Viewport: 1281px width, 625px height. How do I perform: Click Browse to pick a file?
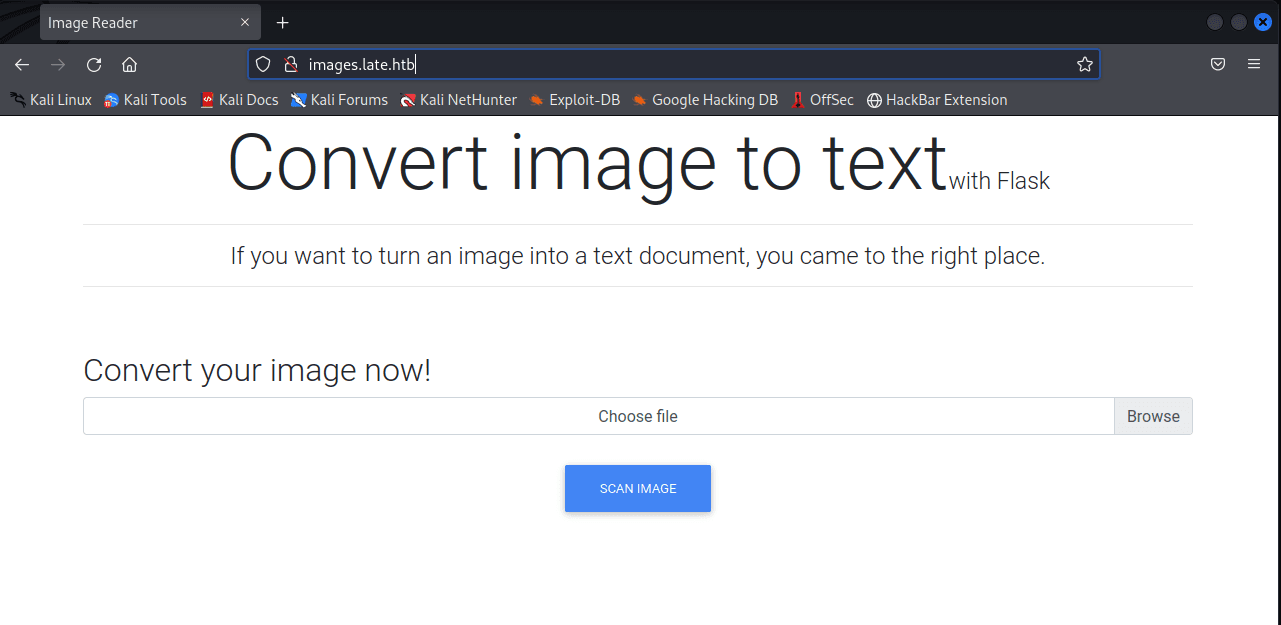coord(1152,416)
